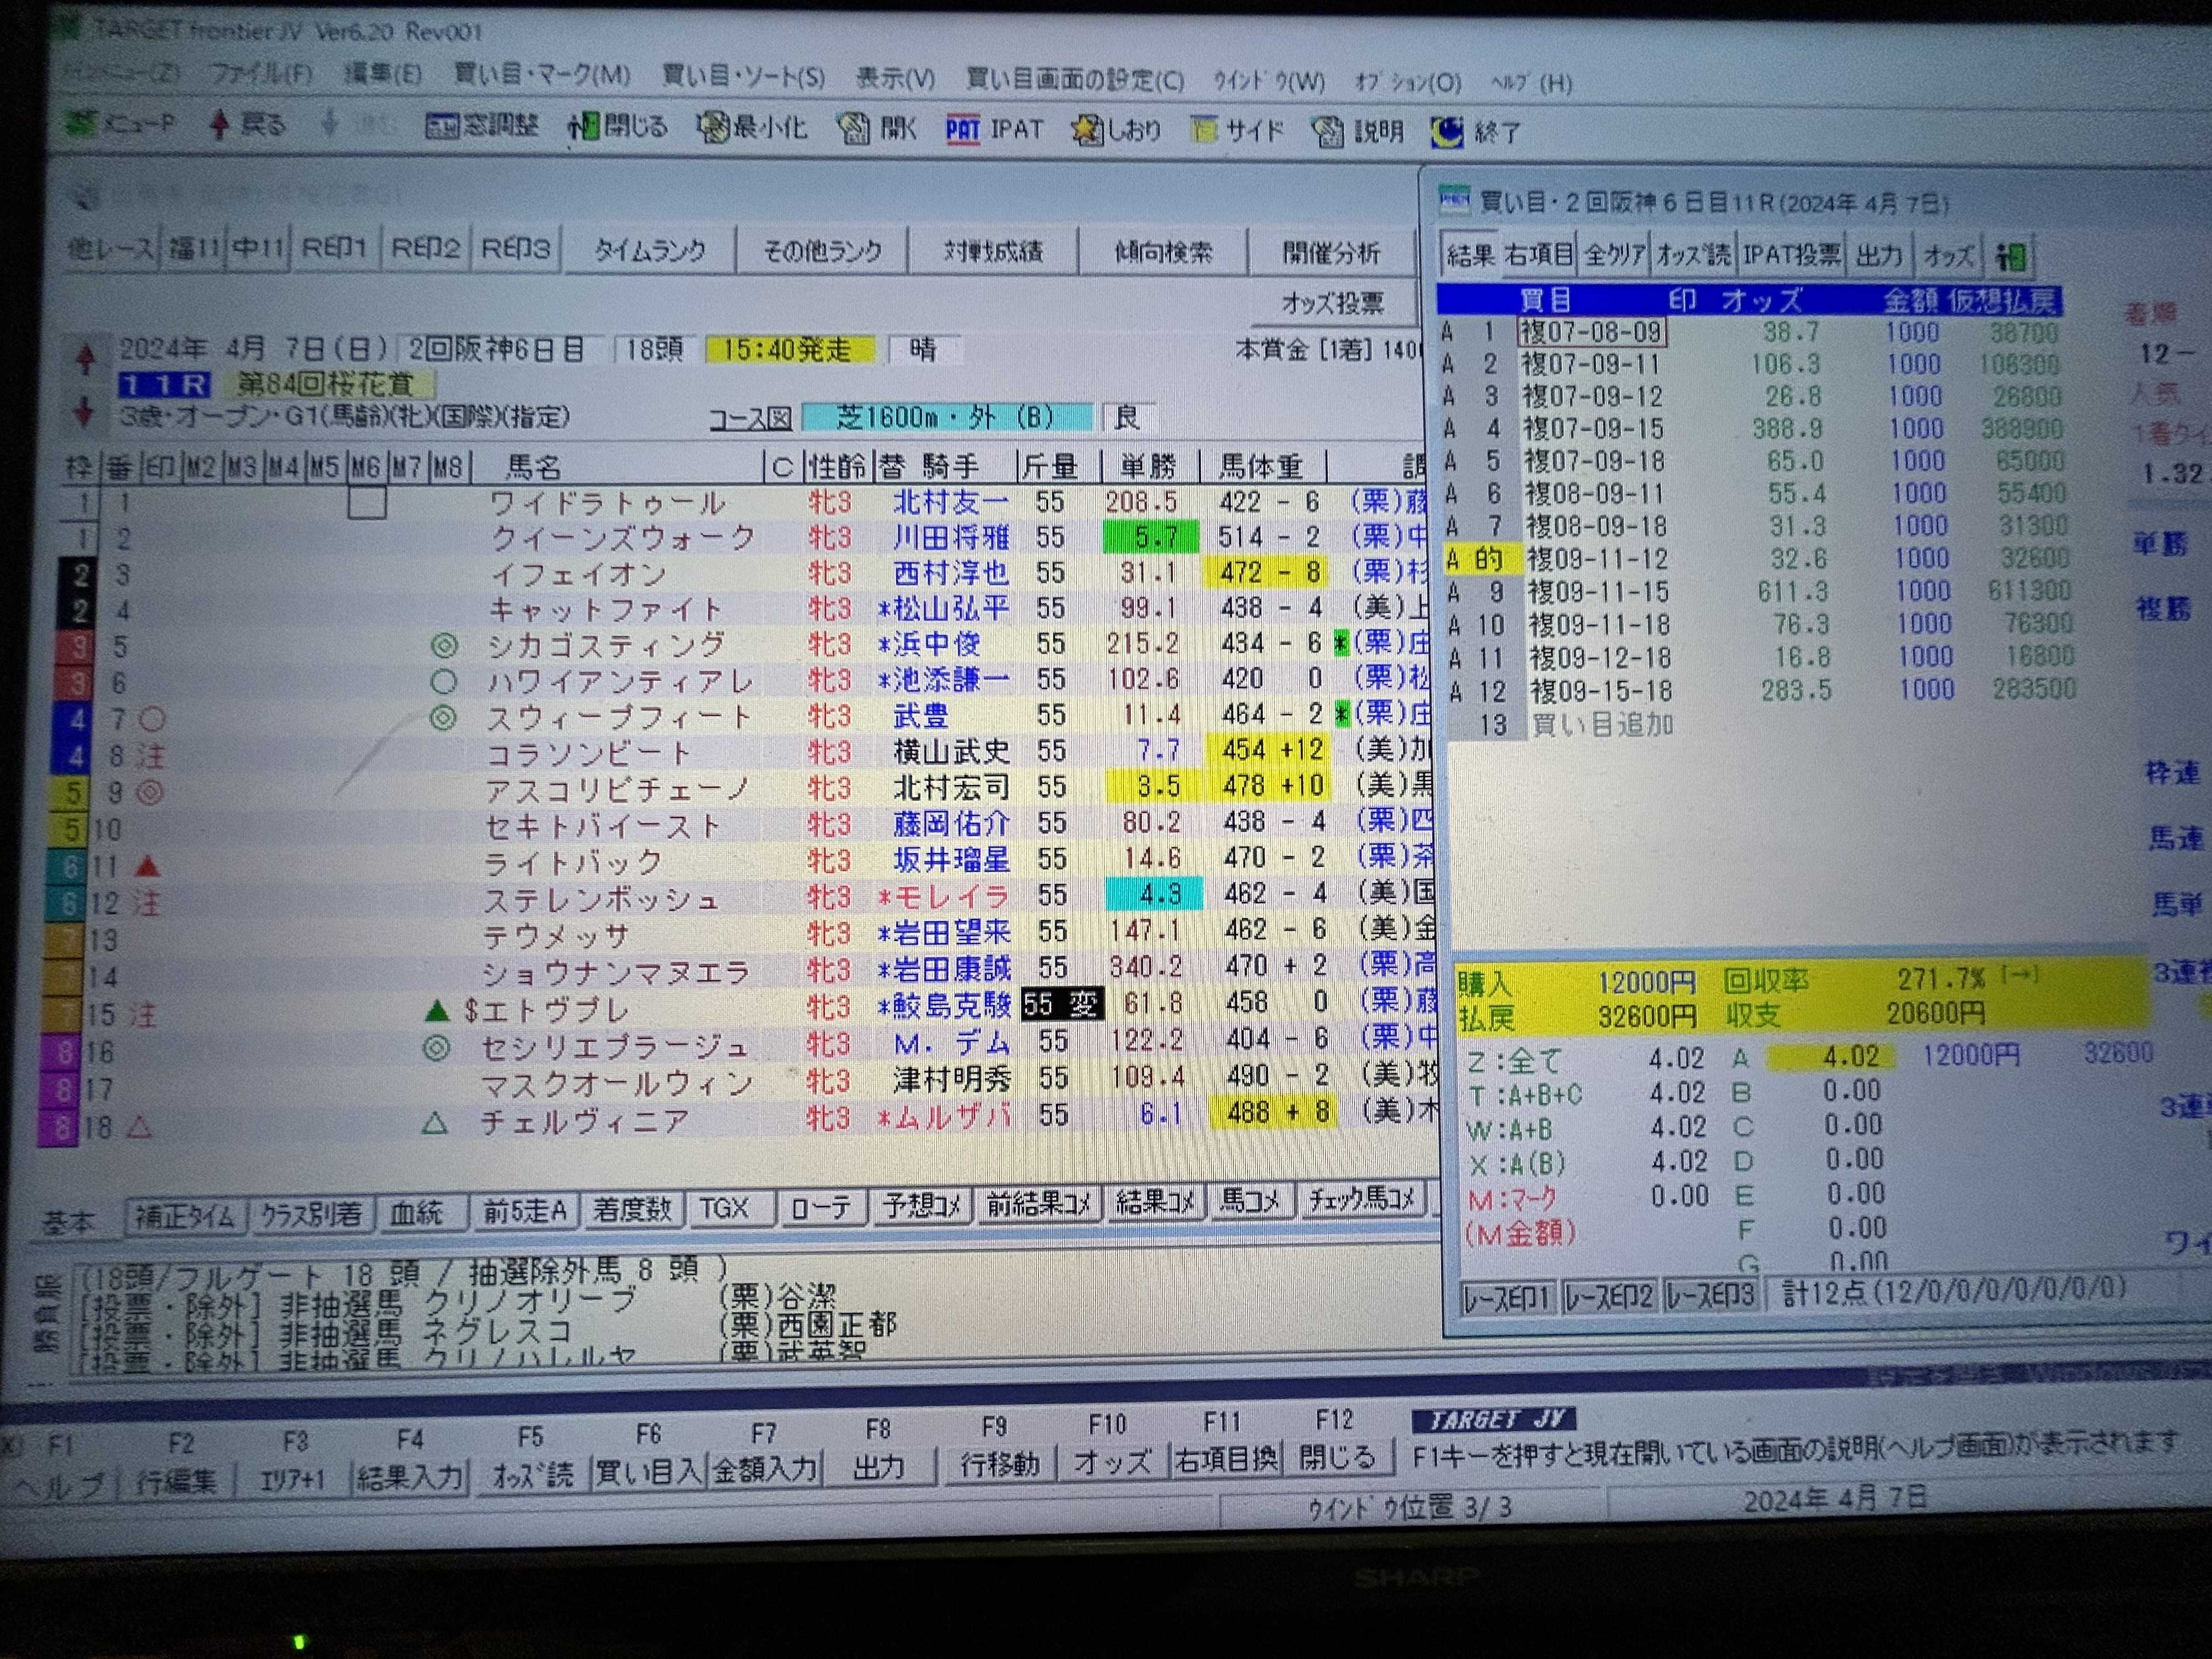2212x1659 pixels.
Task: Click the しおり bookmark icon
Action: (x=1086, y=131)
